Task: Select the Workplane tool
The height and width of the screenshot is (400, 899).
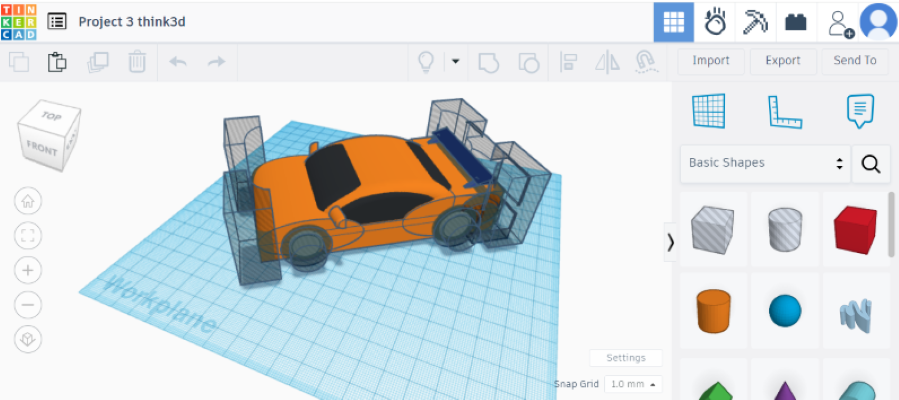Action: click(709, 111)
